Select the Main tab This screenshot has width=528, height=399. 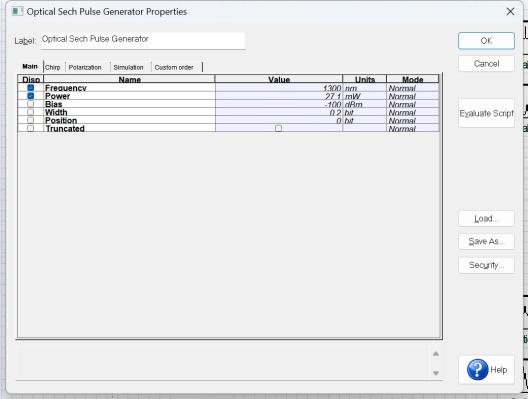[30, 66]
